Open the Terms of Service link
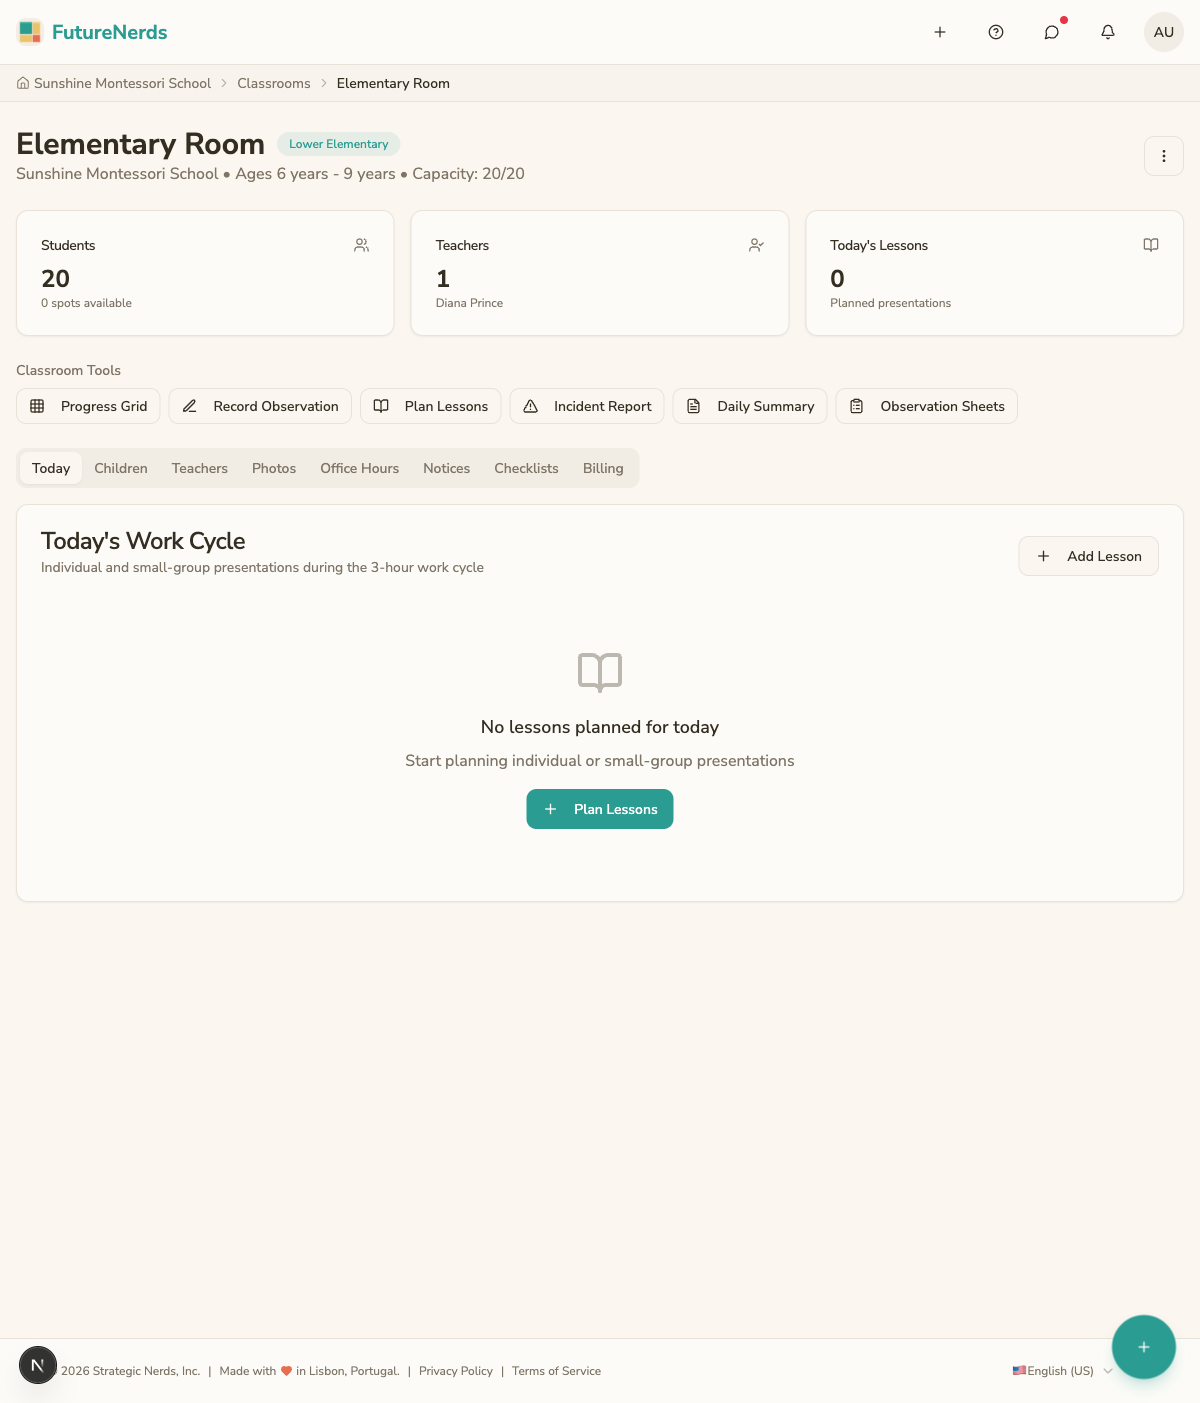The image size is (1200, 1403). tap(557, 1371)
